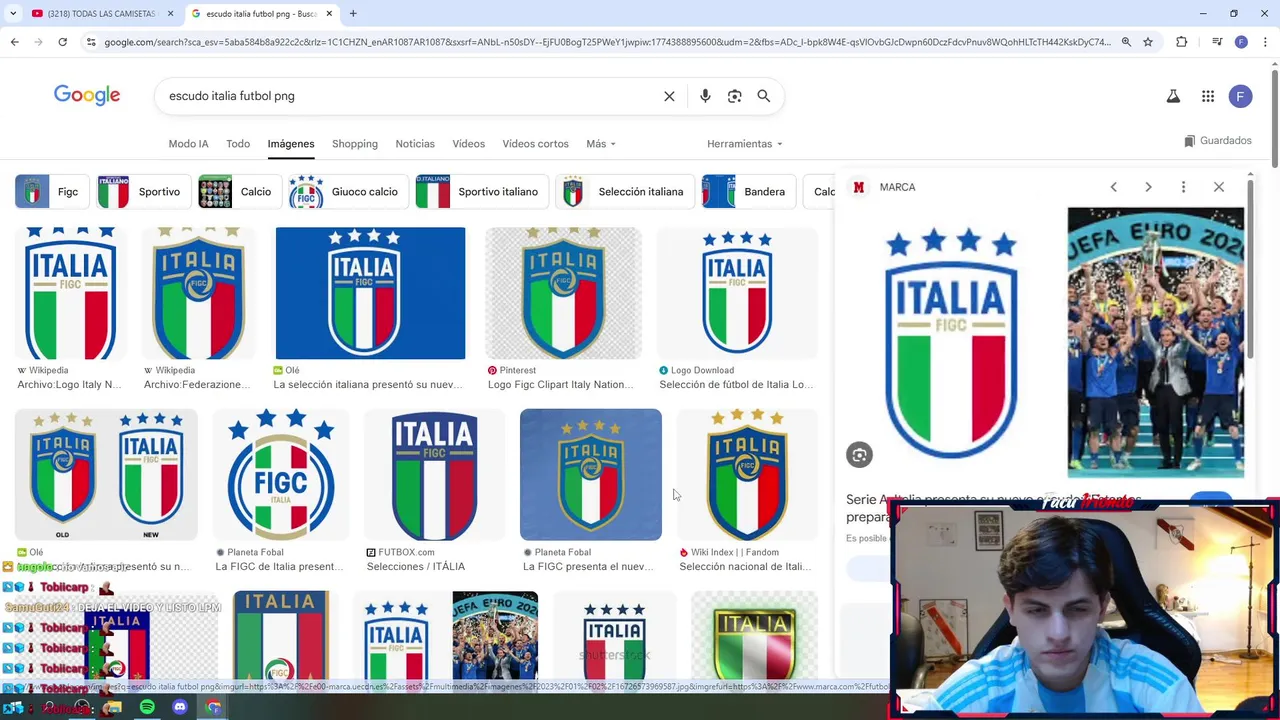Open Google Lens image search icon
Screen dimensions: 1280x720
click(x=735, y=96)
